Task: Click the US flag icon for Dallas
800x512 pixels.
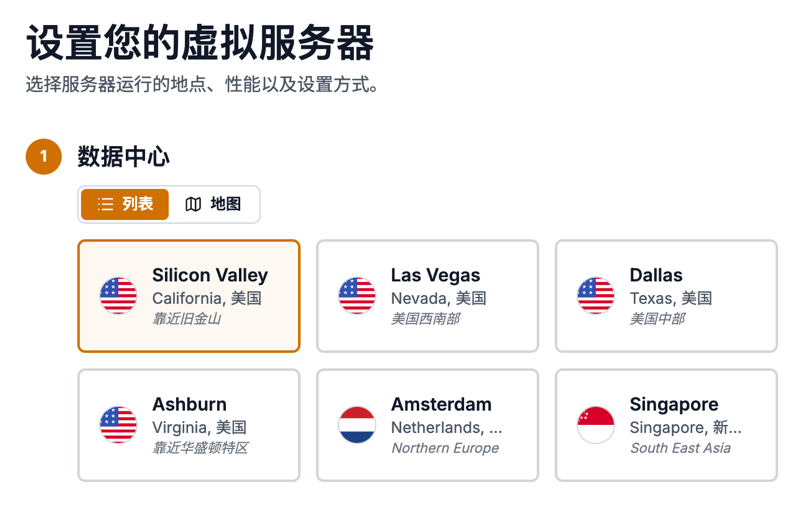Action: [x=596, y=296]
